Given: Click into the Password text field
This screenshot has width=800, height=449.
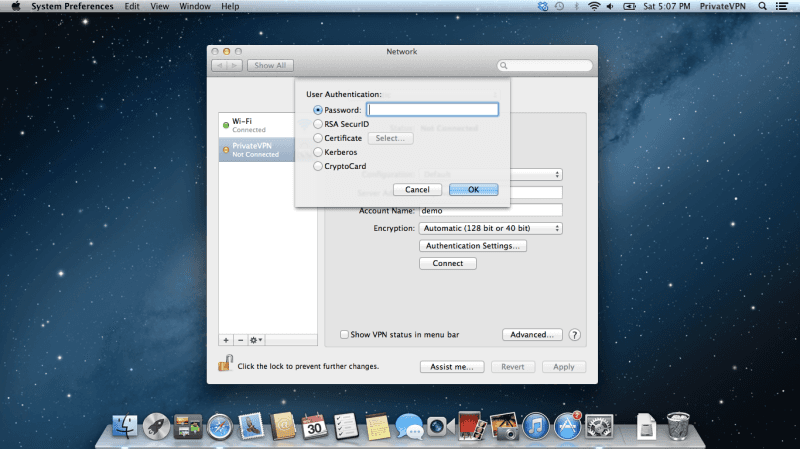Looking at the screenshot, I should coord(432,110).
